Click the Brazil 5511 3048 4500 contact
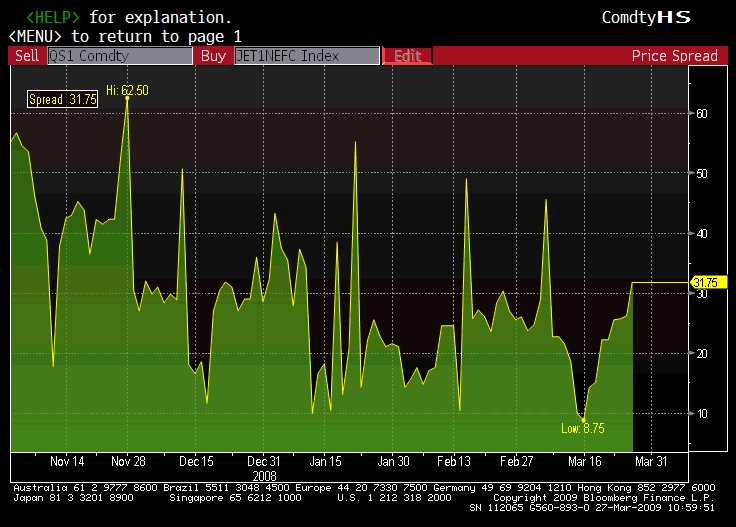This screenshot has width=736, height=527. (x=227, y=488)
